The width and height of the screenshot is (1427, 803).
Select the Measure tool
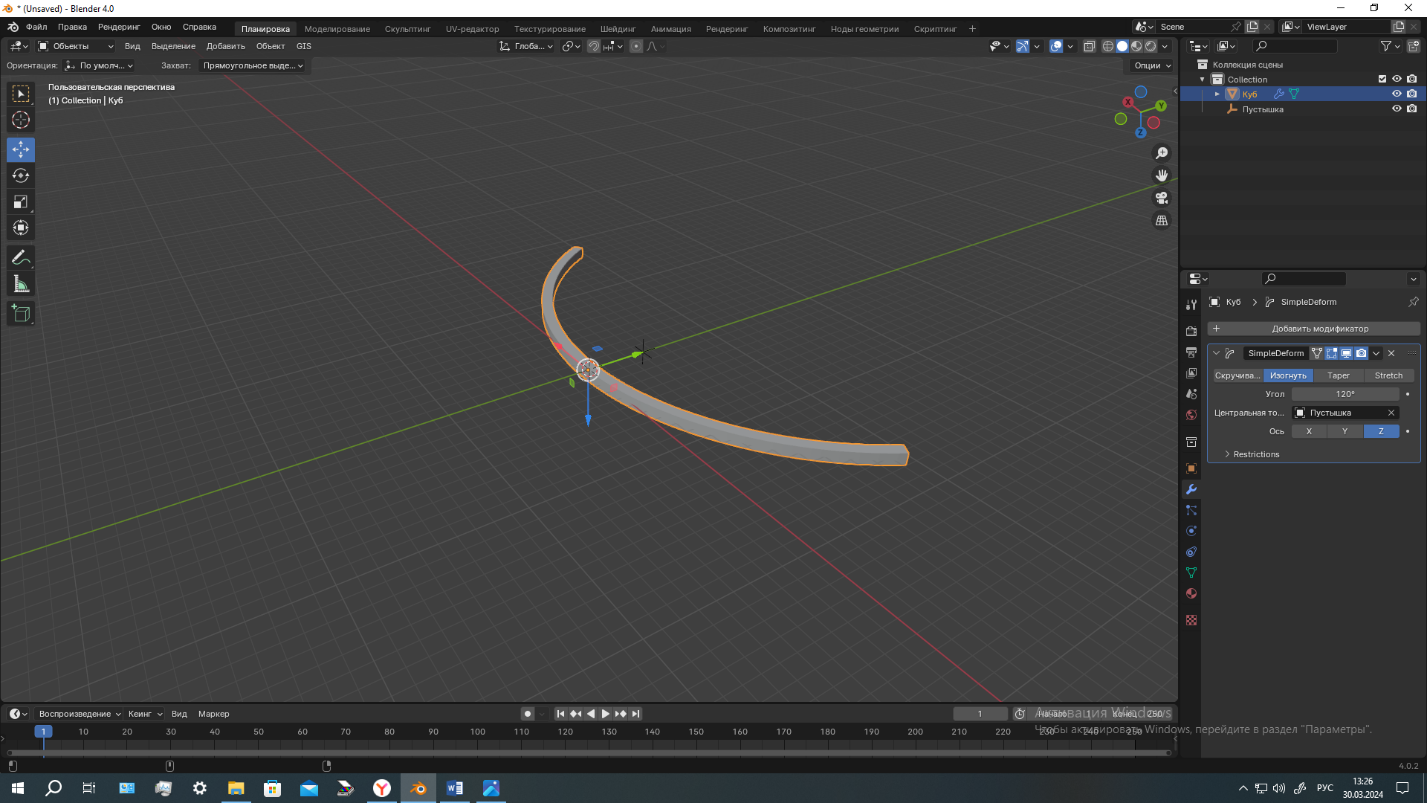21,285
